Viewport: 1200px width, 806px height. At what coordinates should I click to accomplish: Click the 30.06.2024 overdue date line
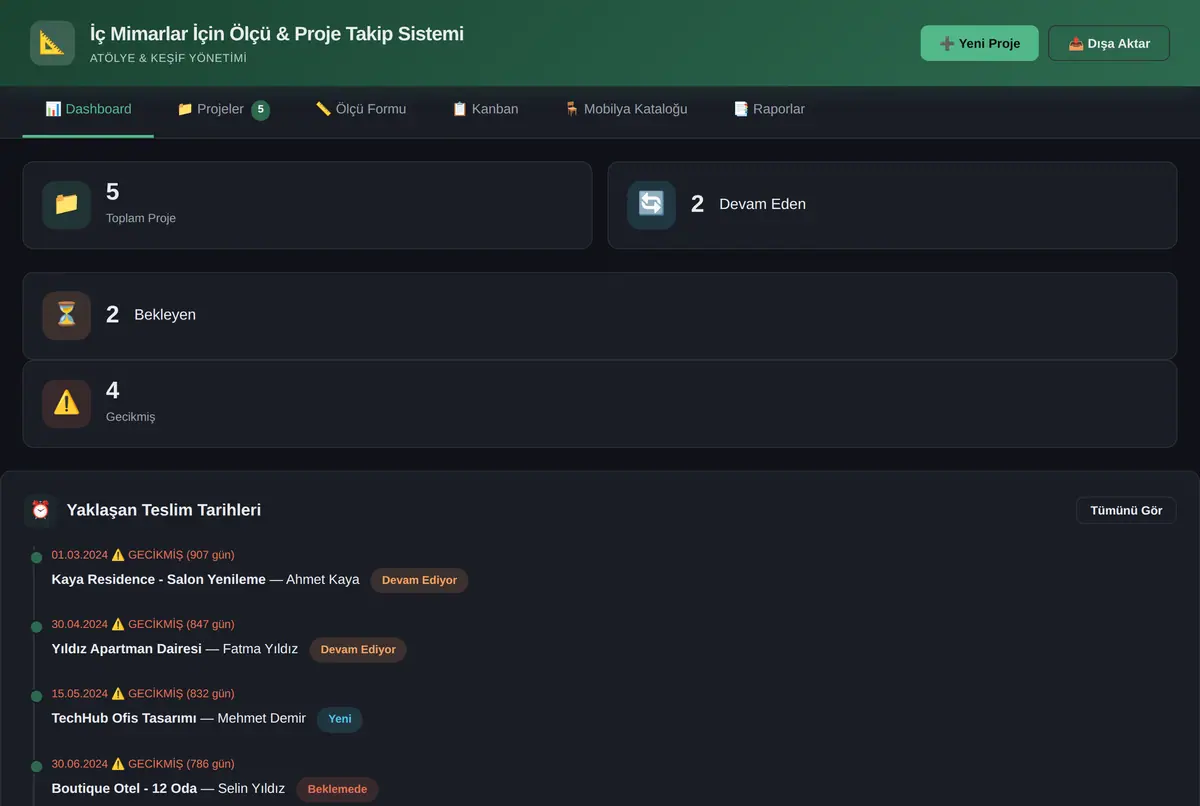(143, 764)
